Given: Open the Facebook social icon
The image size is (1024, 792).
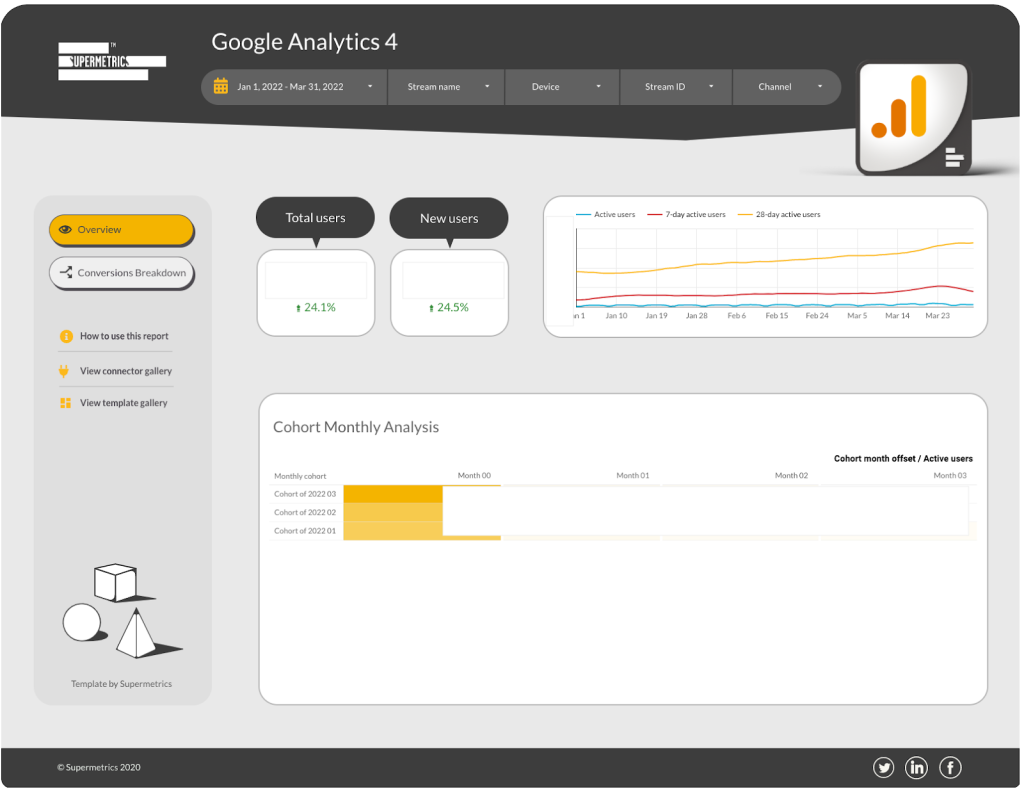Looking at the screenshot, I should coord(950,768).
